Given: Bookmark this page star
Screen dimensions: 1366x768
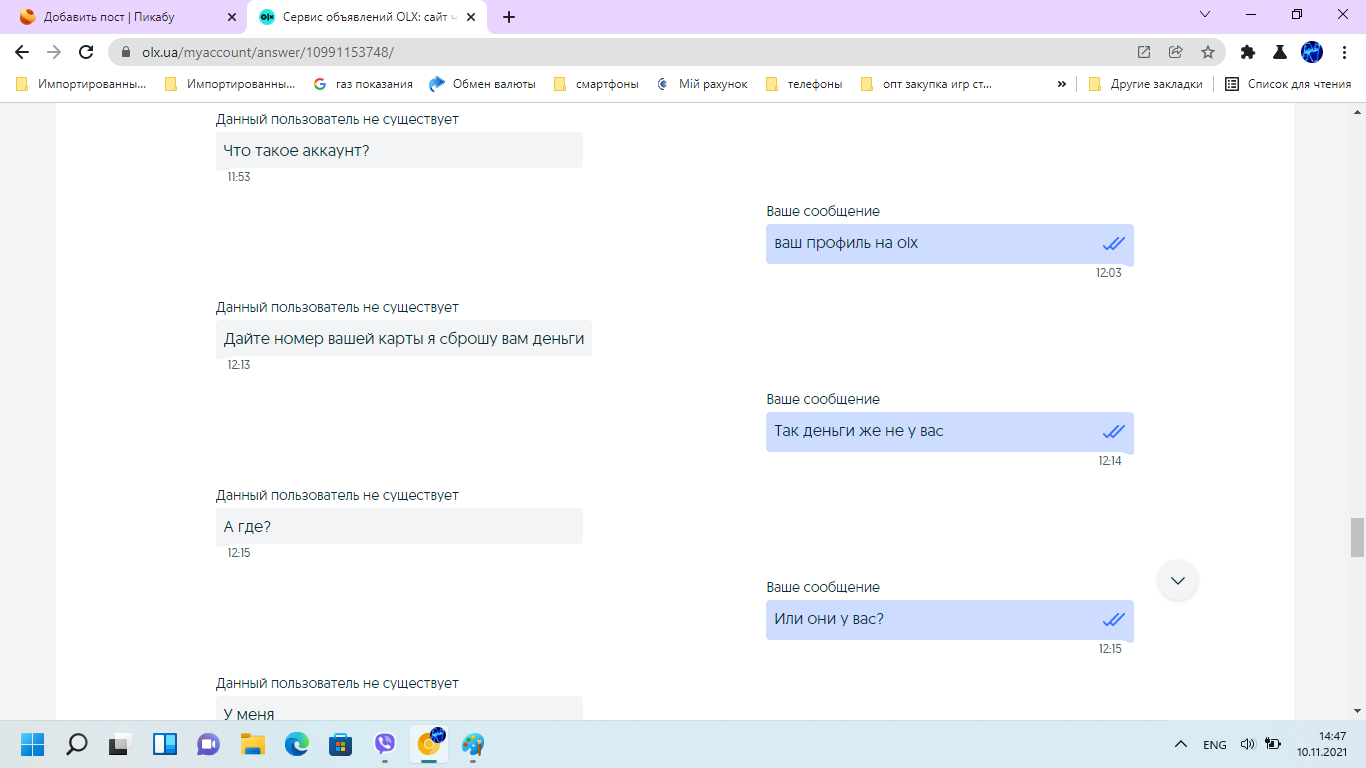Looking at the screenshot, I should point(1208,52).
